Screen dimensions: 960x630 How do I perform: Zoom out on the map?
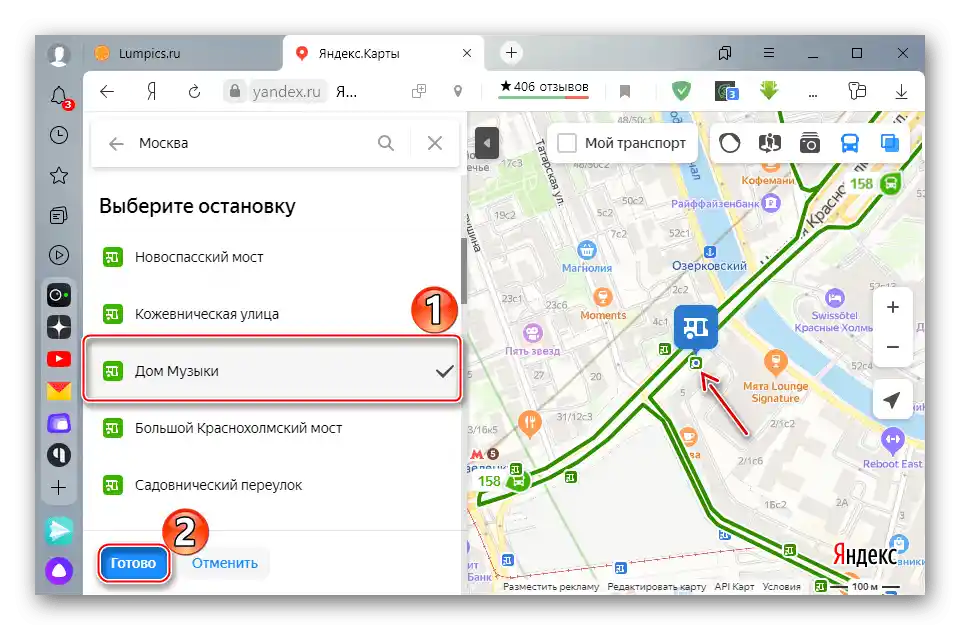click(x=893, y=347)
